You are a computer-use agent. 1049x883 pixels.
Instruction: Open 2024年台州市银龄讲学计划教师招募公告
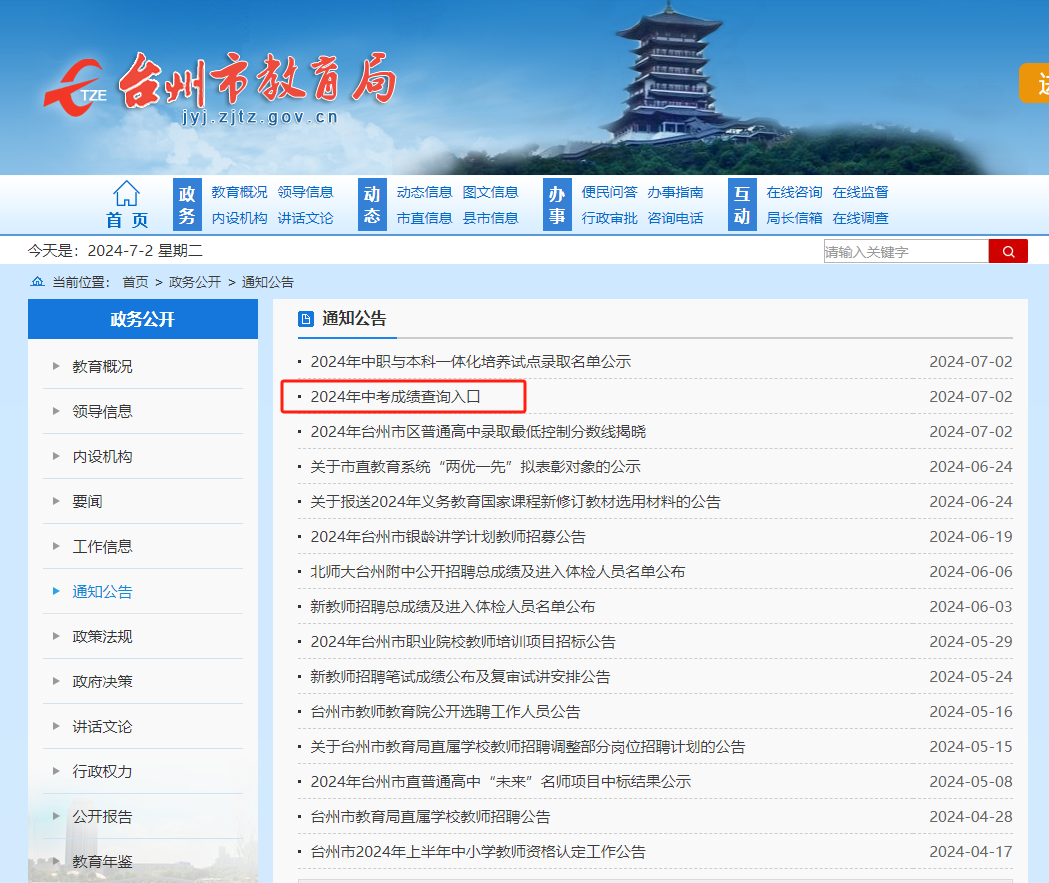[x=446, y=537]
